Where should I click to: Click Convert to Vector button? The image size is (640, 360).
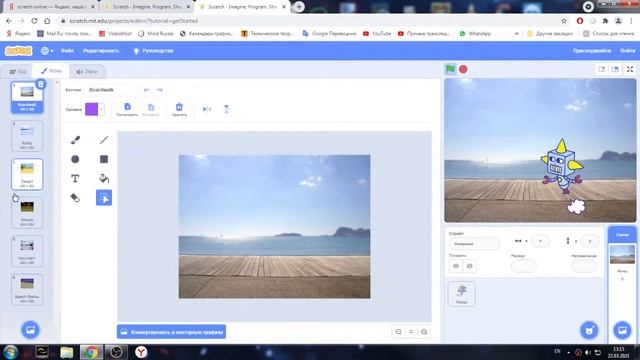pos(171,332)
